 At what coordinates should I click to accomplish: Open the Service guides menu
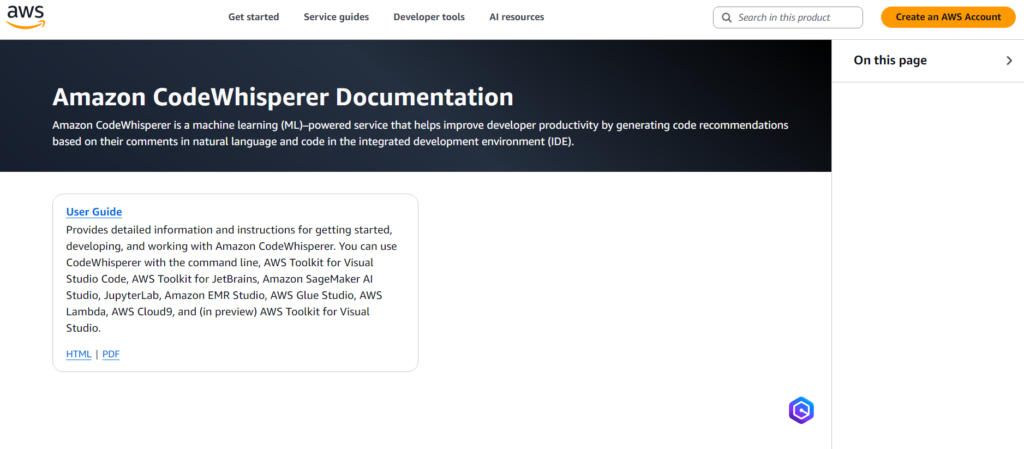coord(336,17)
